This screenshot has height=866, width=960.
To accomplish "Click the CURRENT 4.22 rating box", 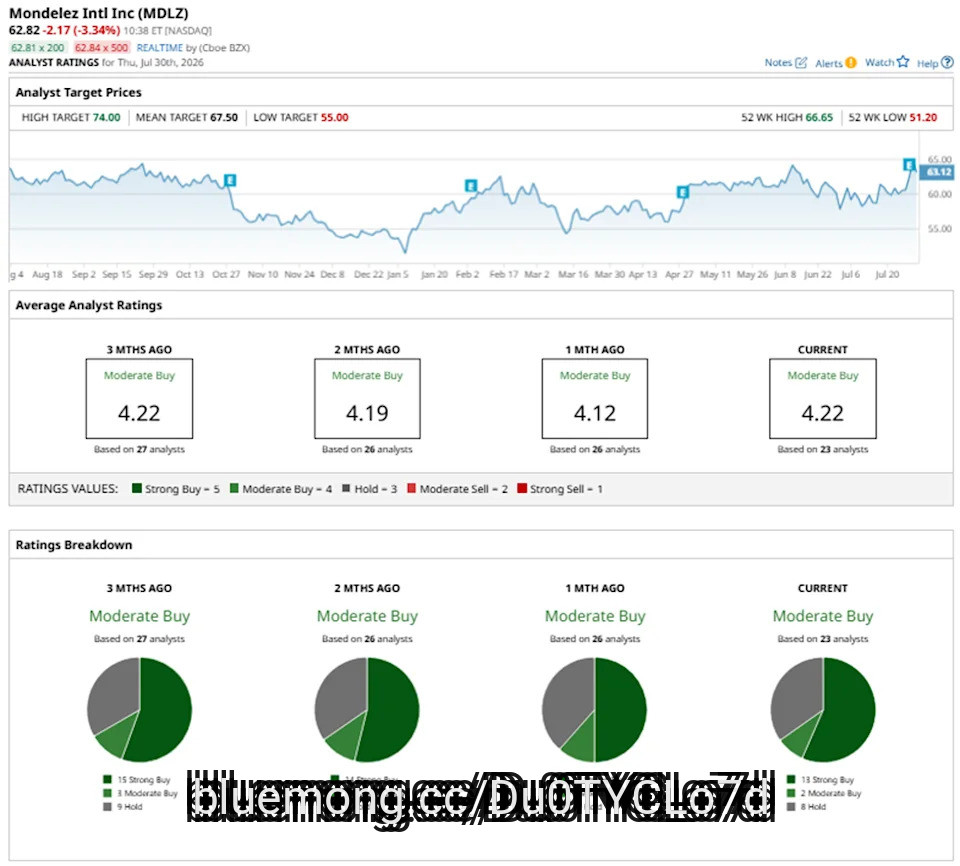I will pos(823,399).
